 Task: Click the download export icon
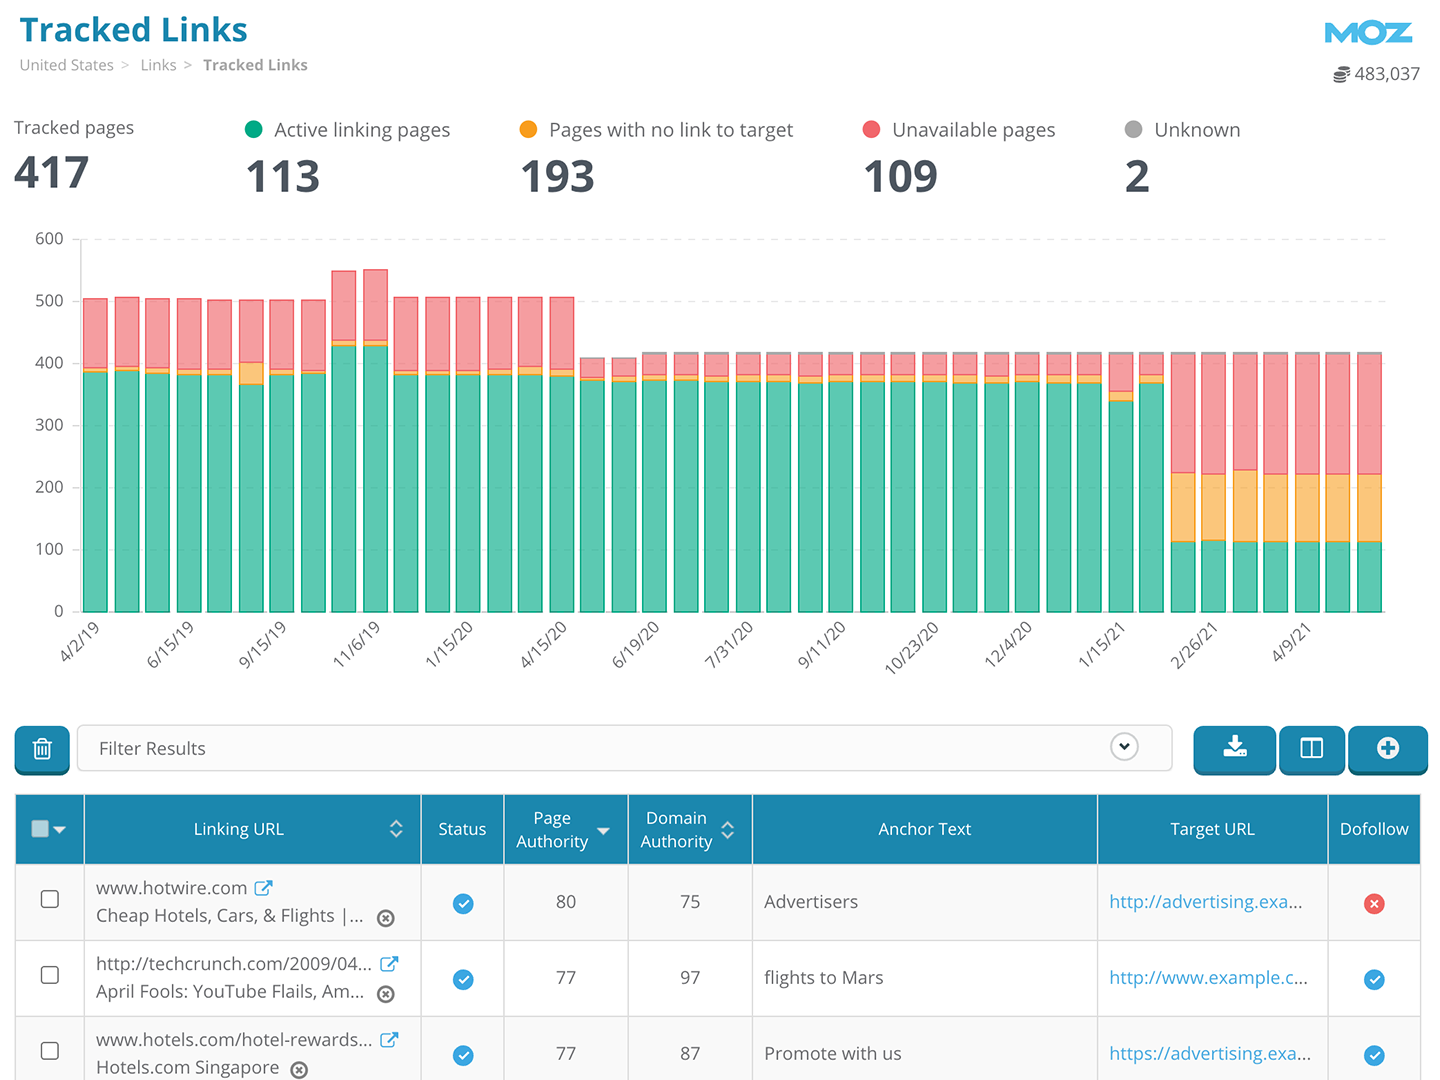pyautogui.click(x=1234, y=748)
